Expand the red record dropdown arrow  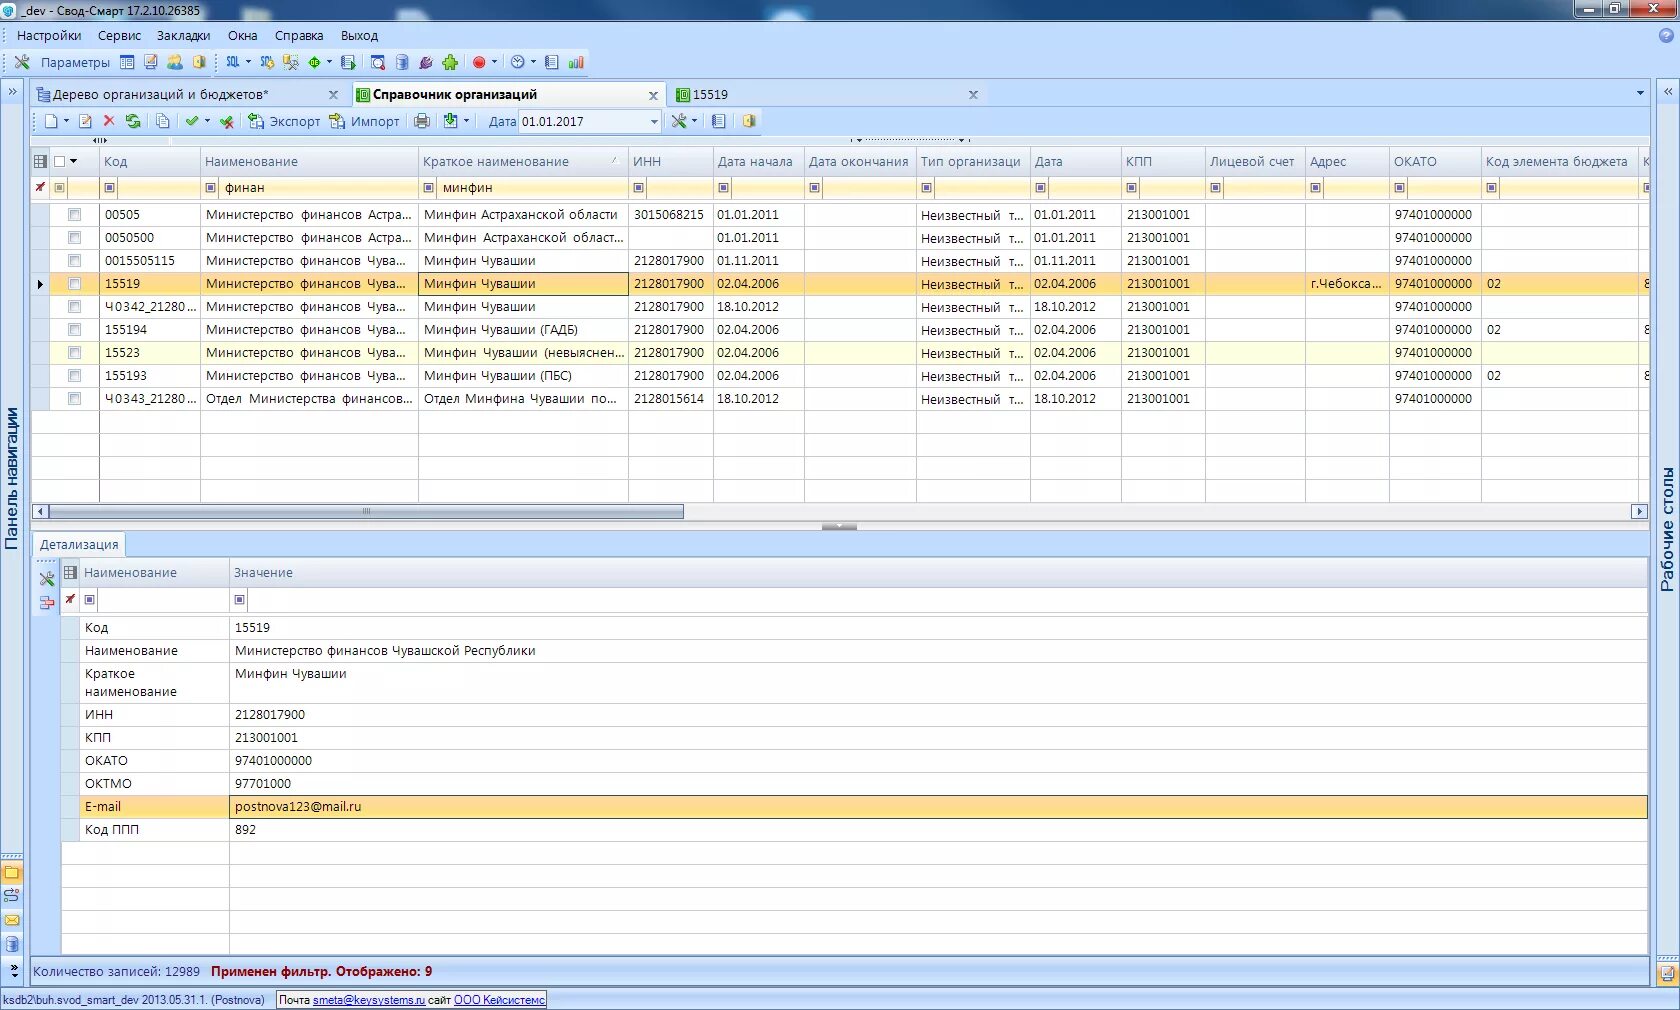coord(495,62)
